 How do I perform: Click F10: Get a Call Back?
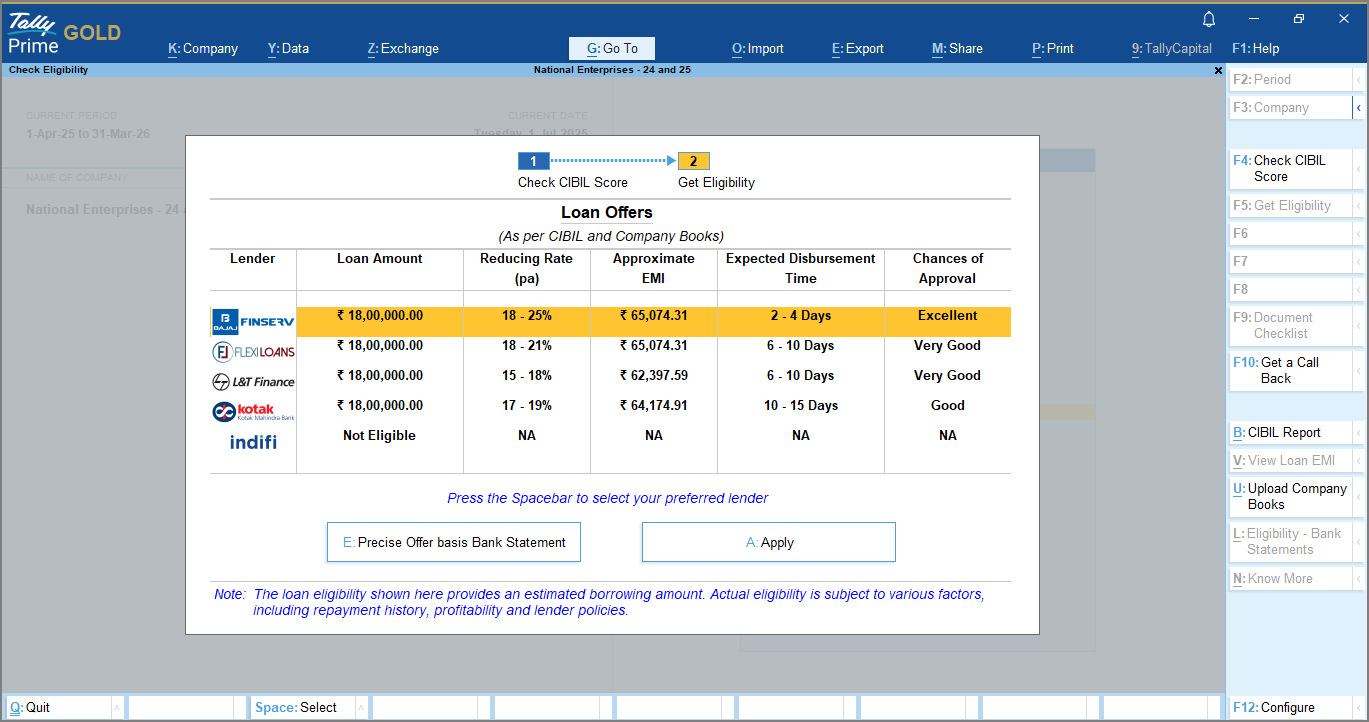click(1291, 370)
